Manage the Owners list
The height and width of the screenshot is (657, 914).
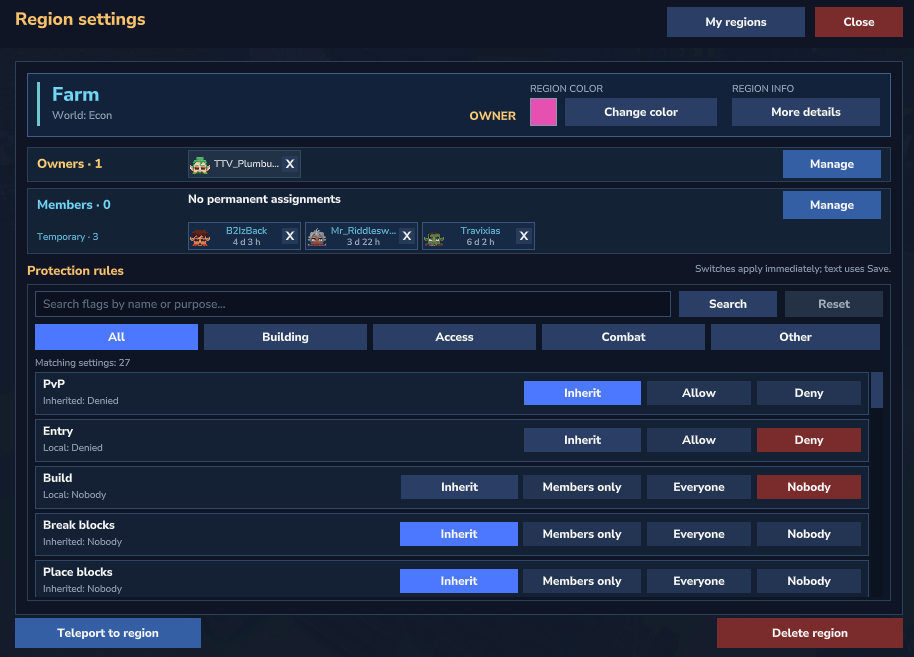832,164
